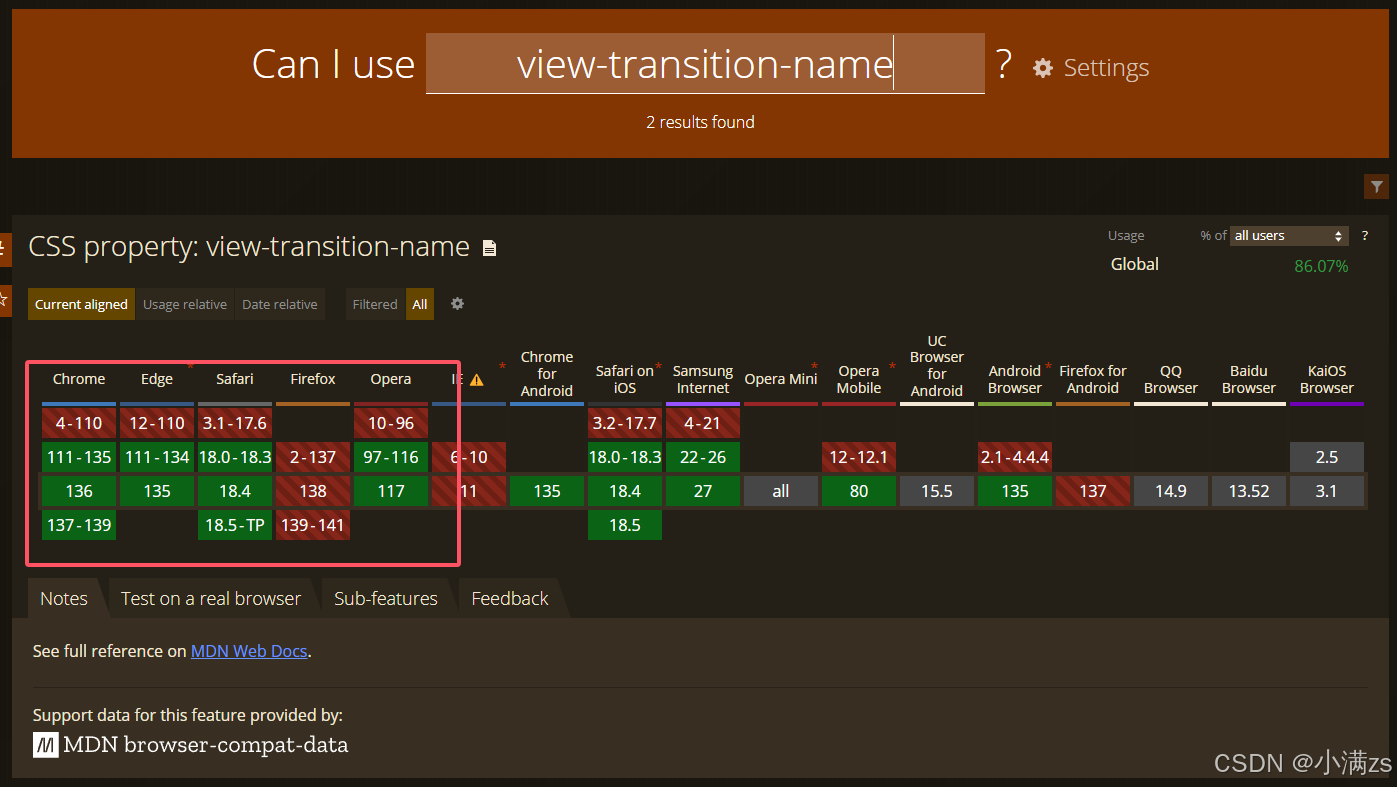1397x787 pixels.
Task: Click Safari on iOS header
Action: (625, 379)
